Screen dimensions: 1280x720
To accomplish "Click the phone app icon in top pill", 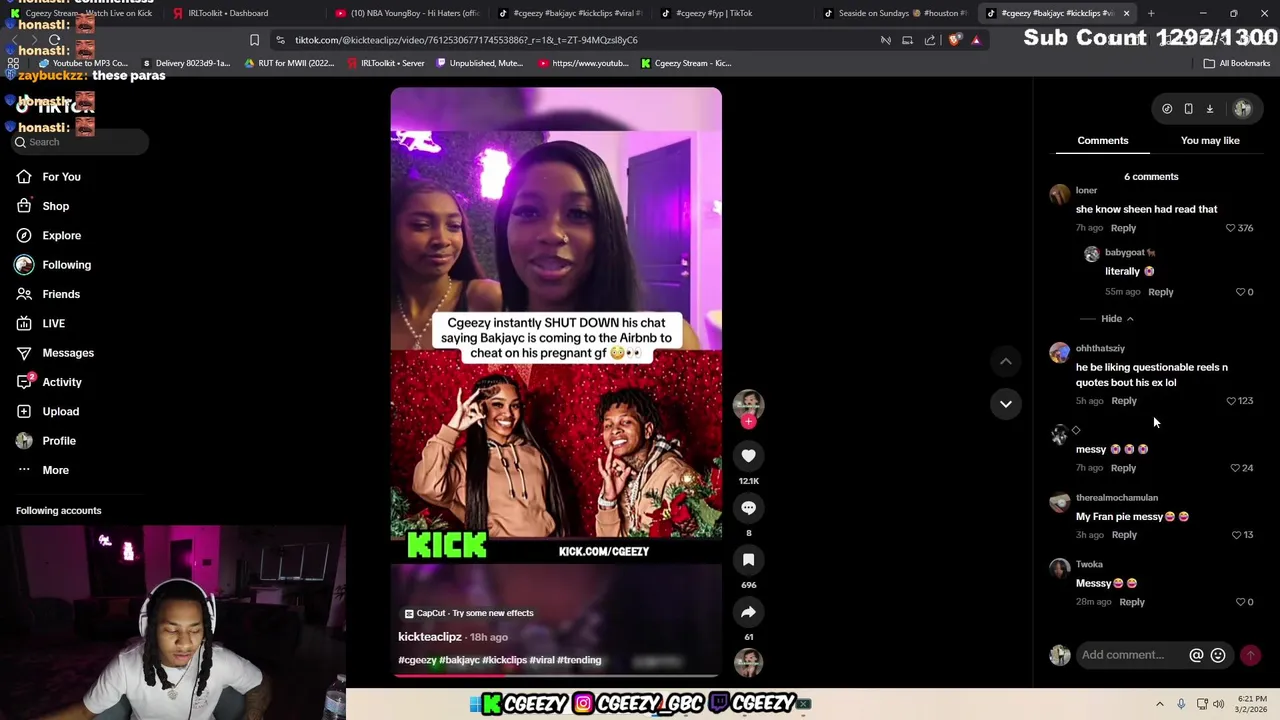I will tap(1188, 109).
